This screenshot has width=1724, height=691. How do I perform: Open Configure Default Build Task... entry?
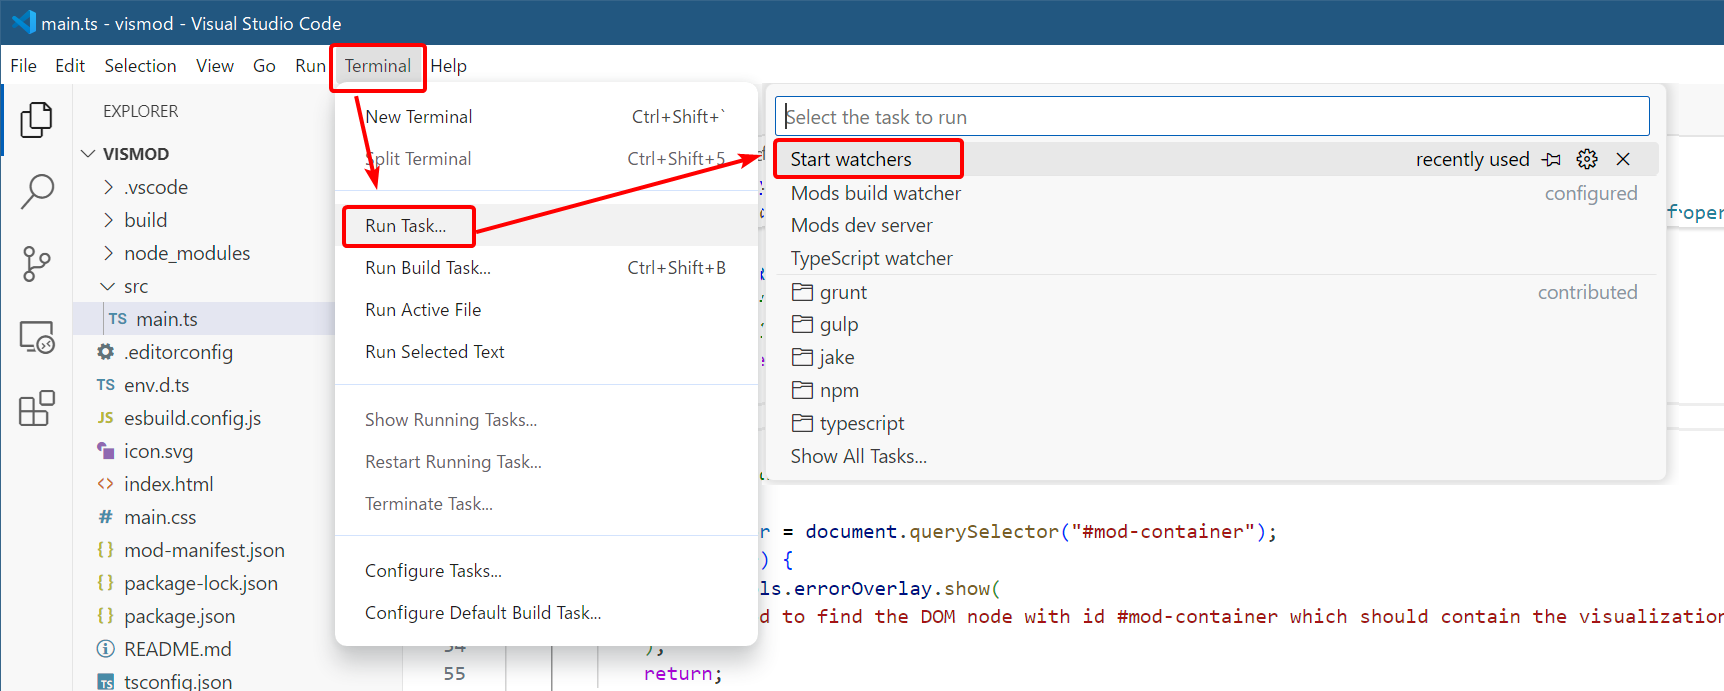point(546,613)
